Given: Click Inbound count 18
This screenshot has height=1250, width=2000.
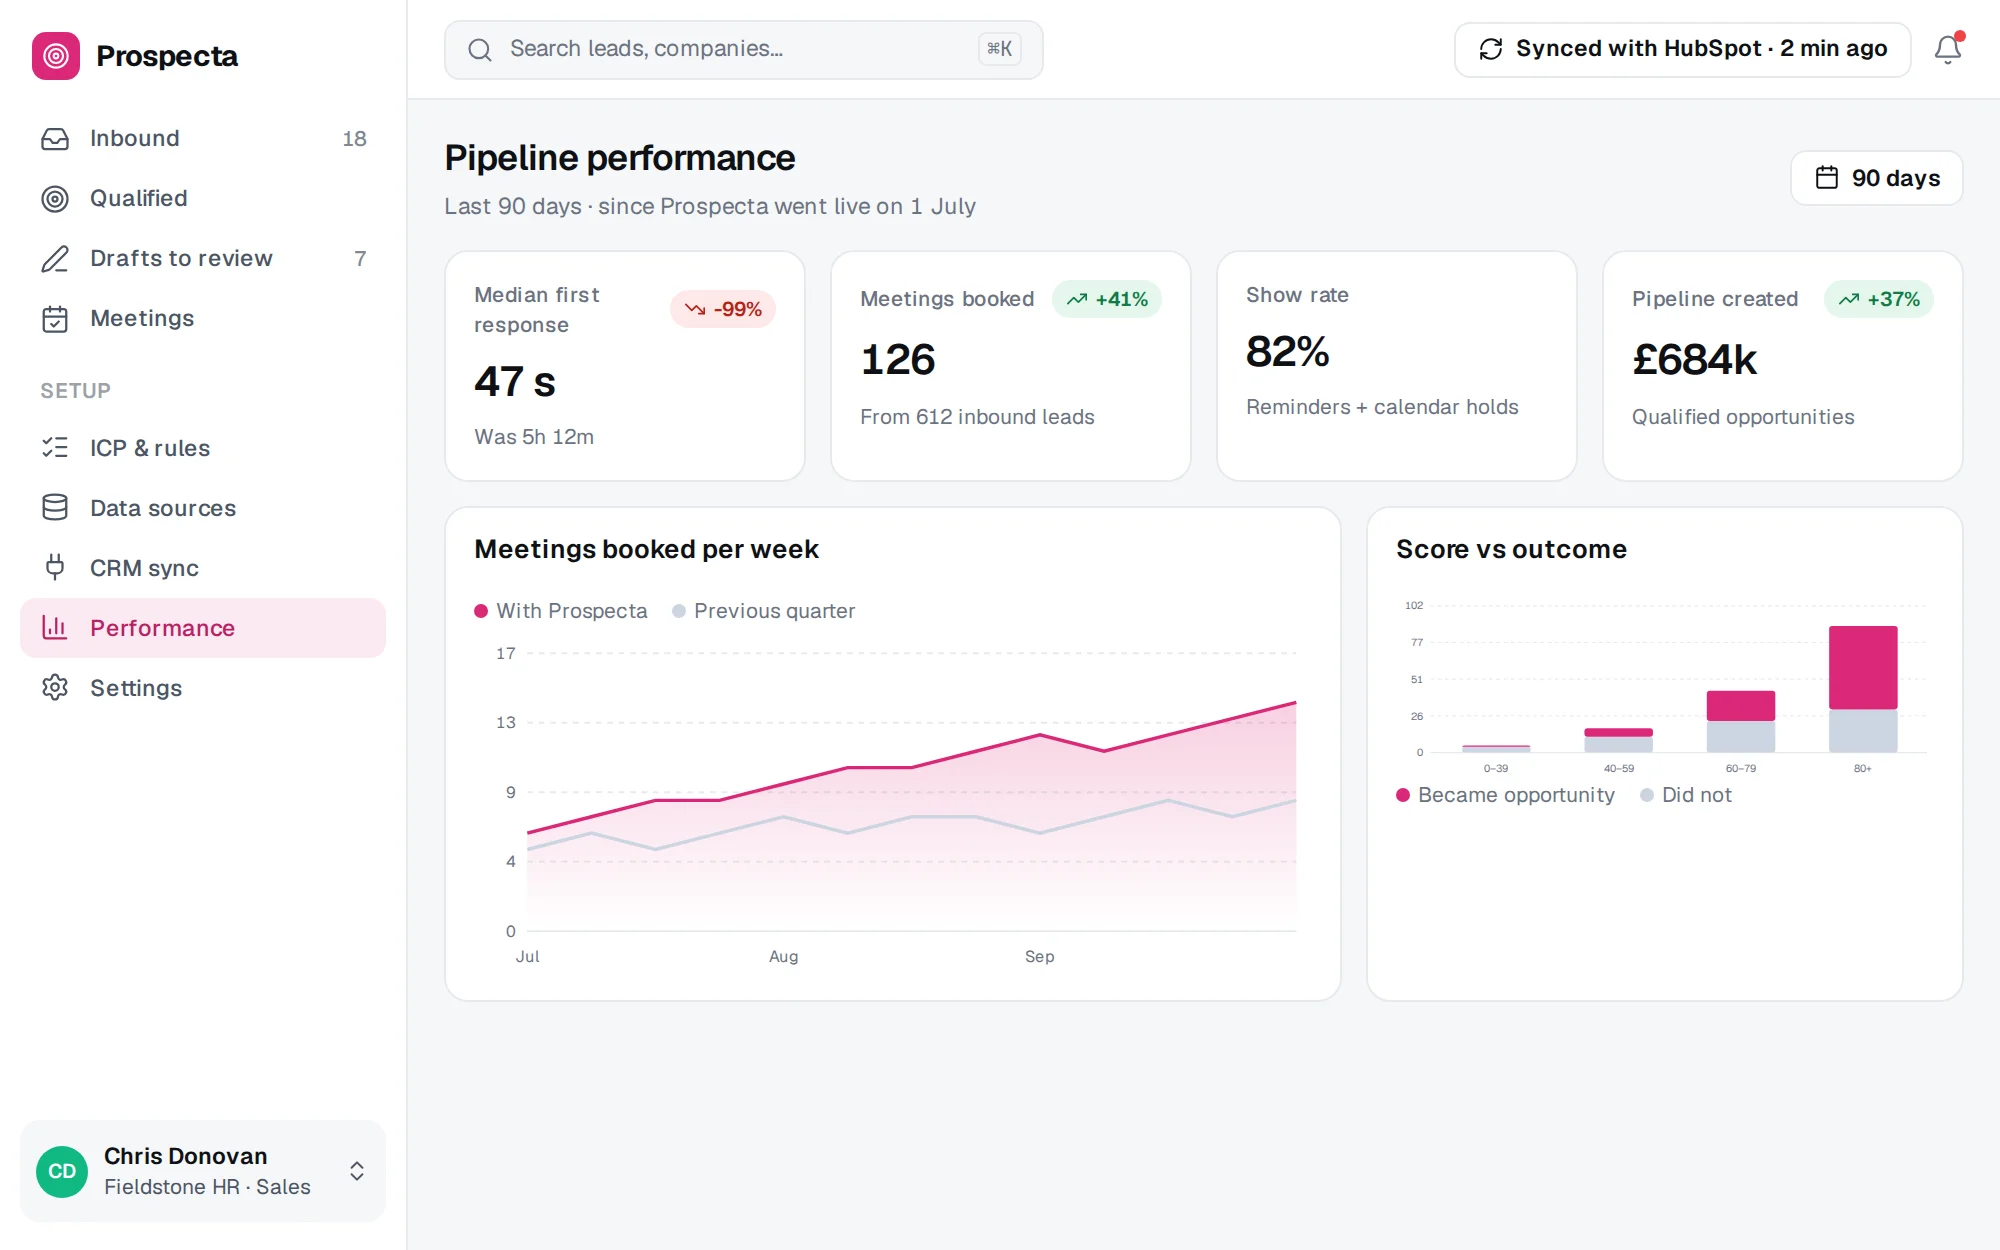Looking at the screenshot, I should pos(354,139).
